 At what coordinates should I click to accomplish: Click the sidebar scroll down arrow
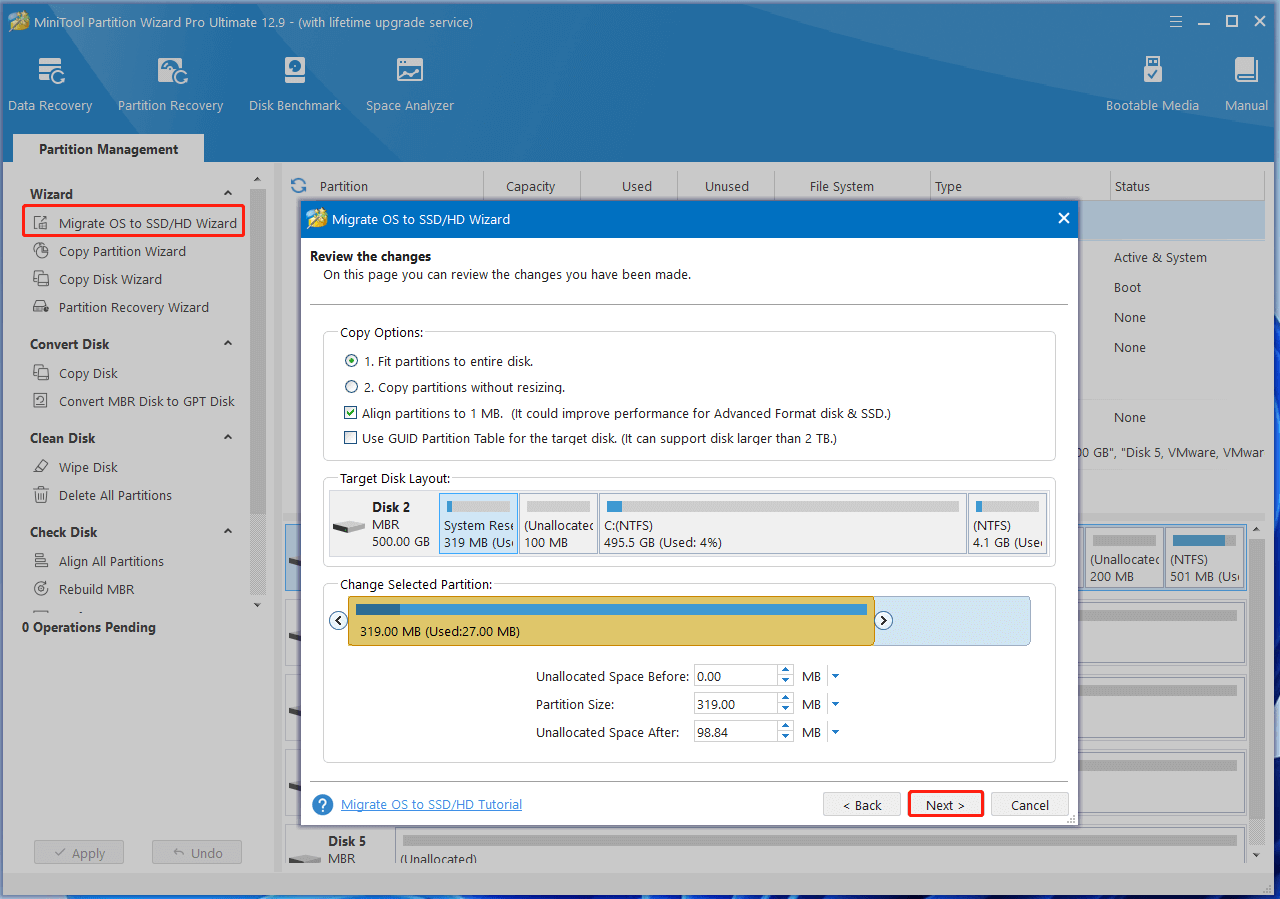257,604
